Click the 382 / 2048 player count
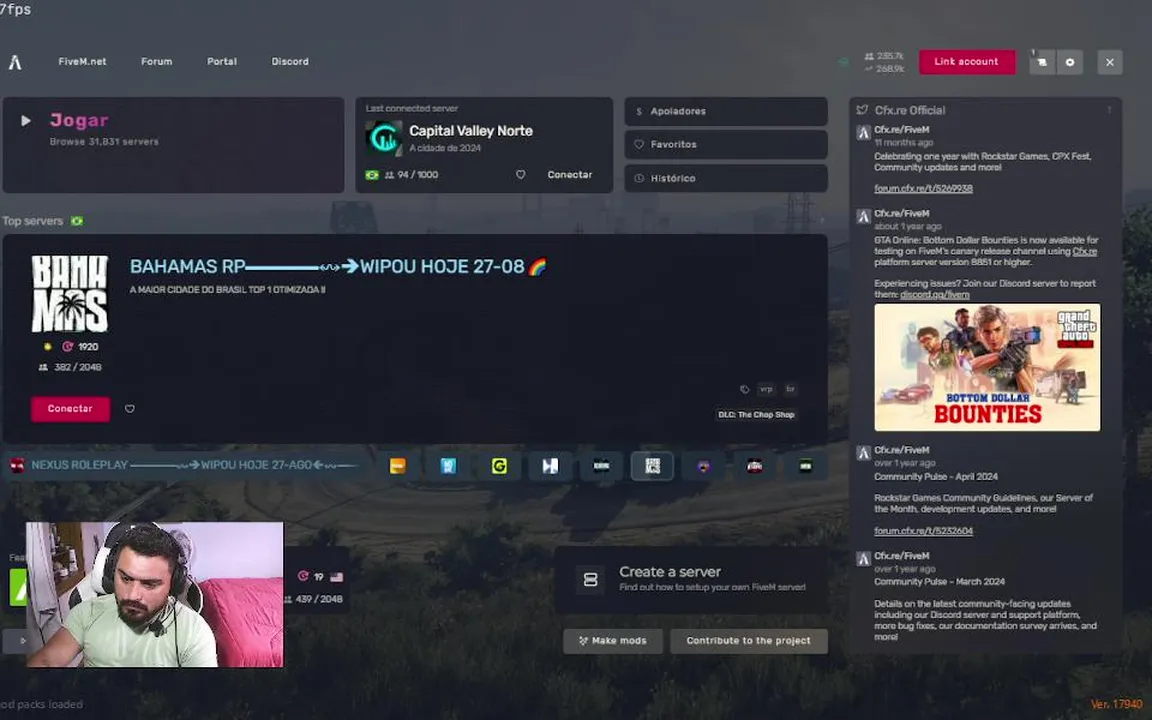The width and height of the screenshot is (1152, 720). (x=71, y=367)
